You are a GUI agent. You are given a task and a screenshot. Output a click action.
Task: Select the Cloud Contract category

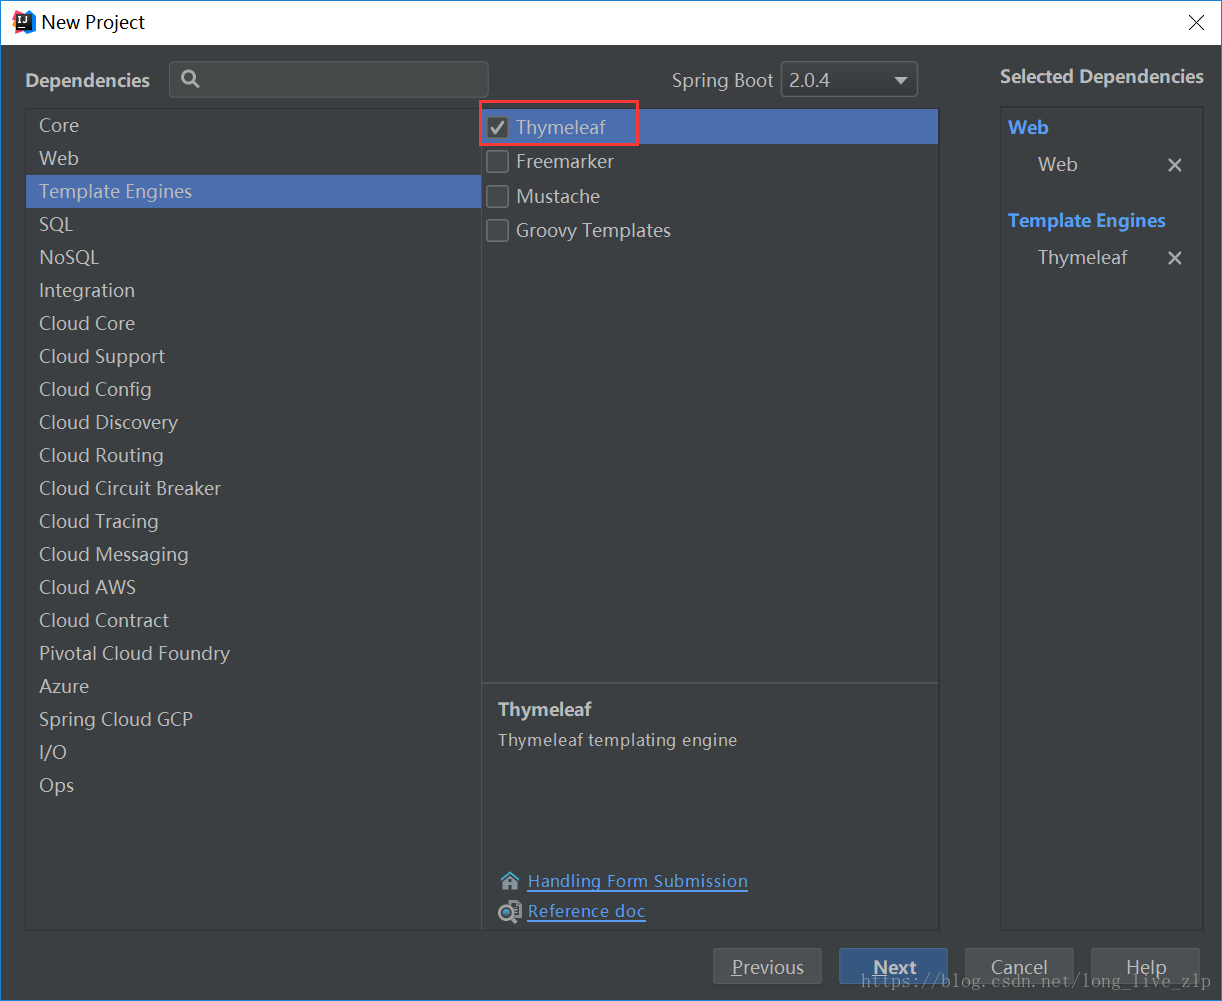pos(253,620)
